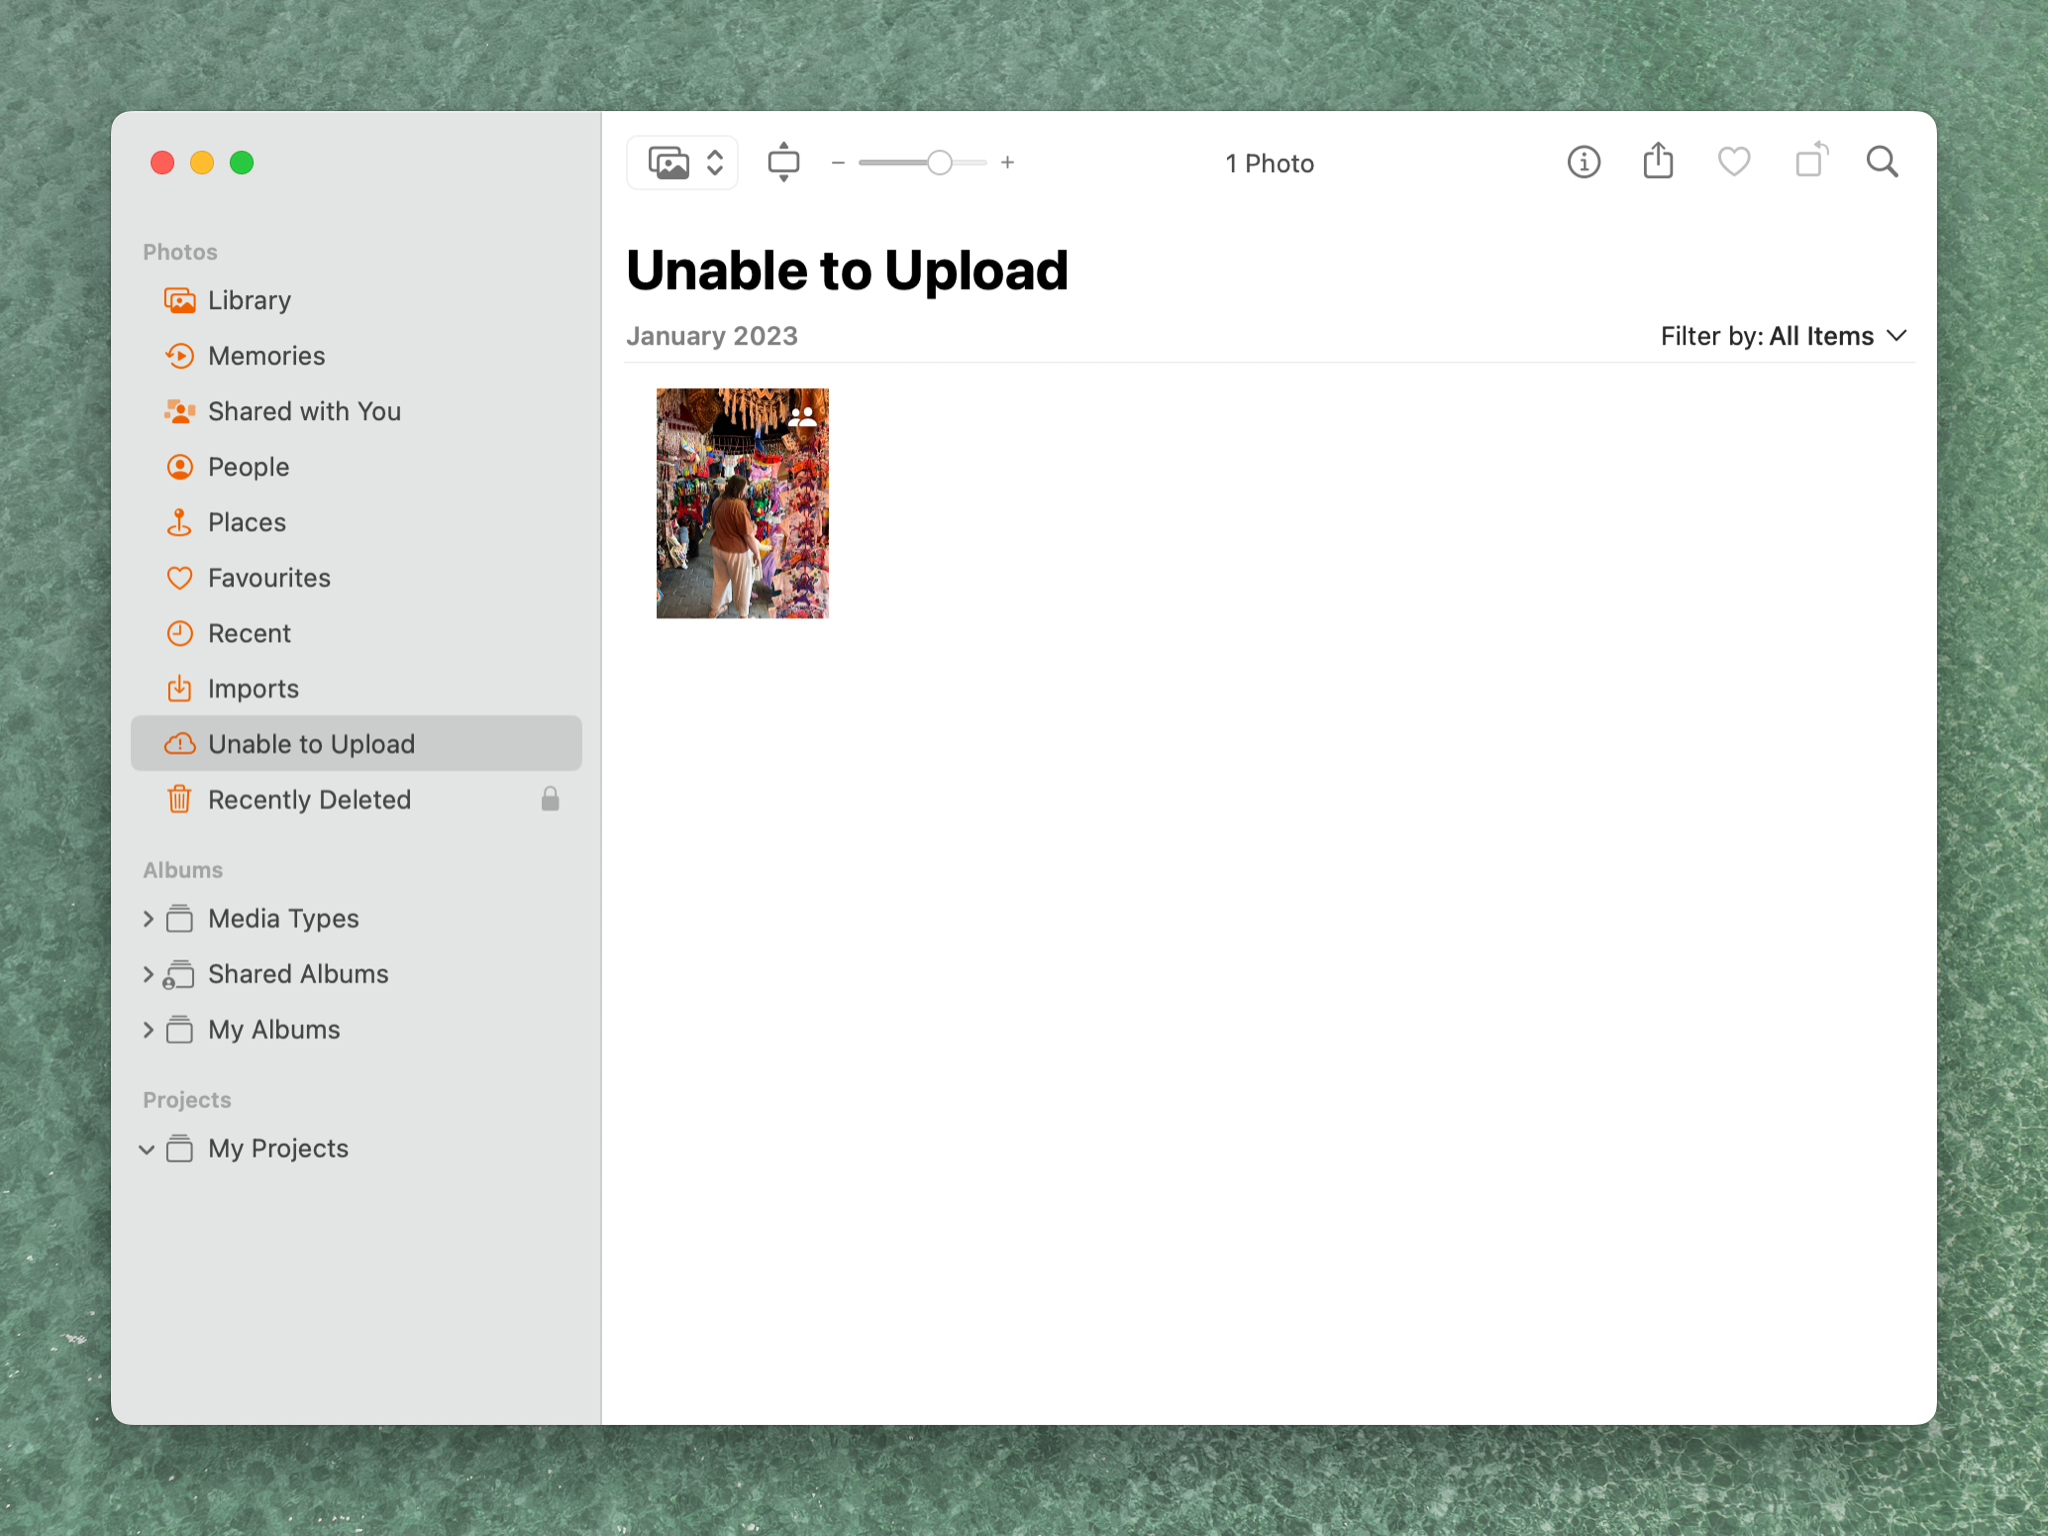Open the Info panel icon
The image size is (2048, 1536).
[x=1583, y=162]
